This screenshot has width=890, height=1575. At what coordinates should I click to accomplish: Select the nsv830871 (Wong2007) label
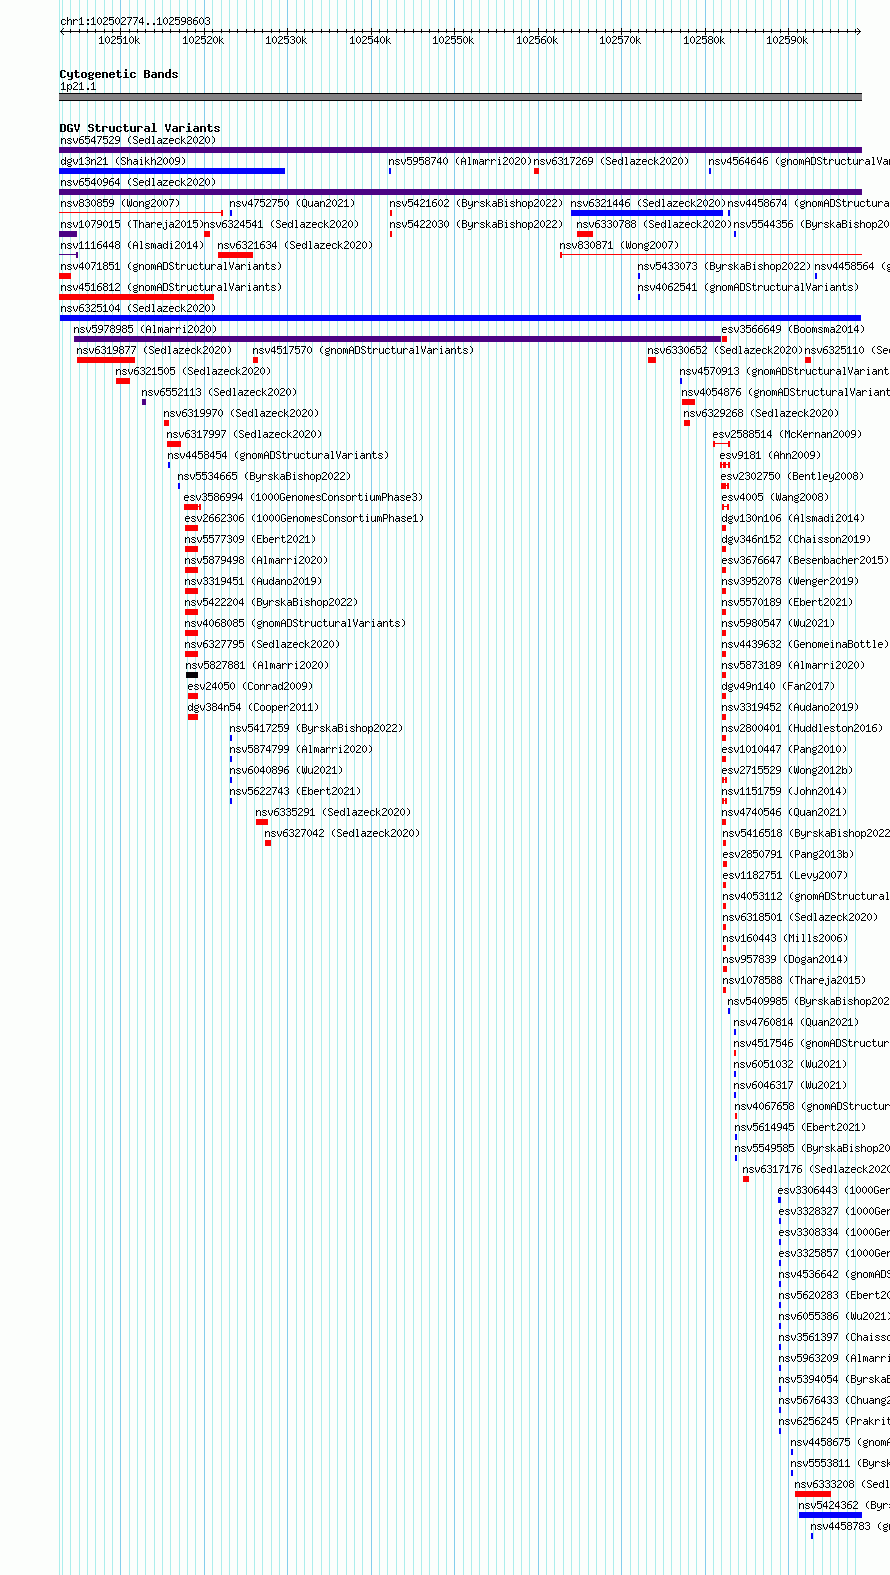click(x=619, y=245)
